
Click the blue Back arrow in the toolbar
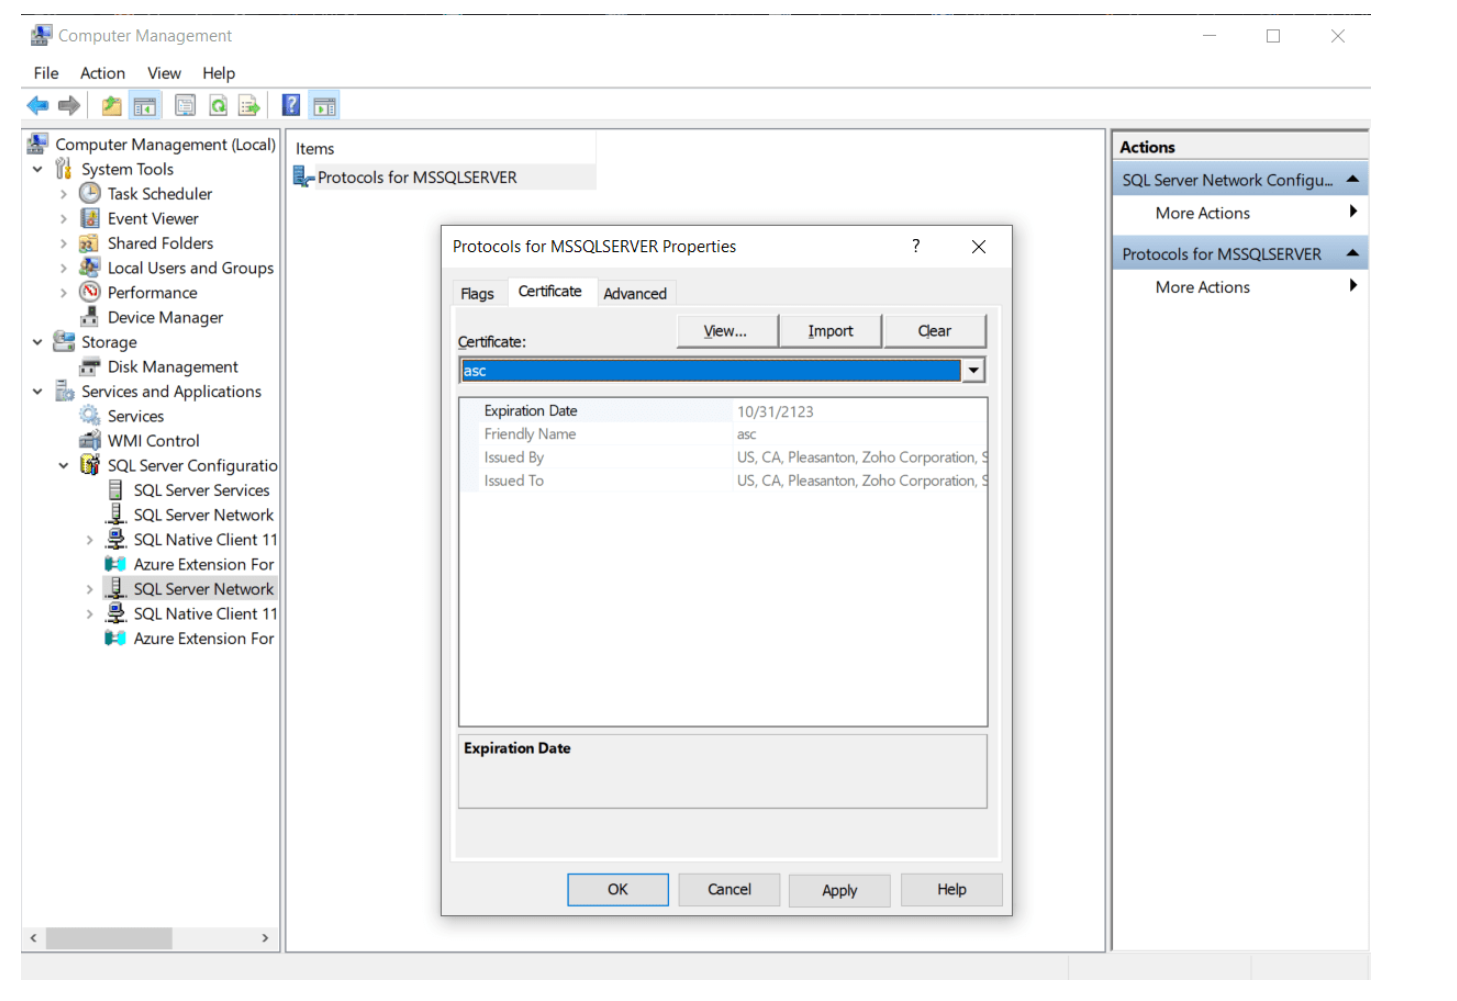pyautogui.click(x=38, y=105)
